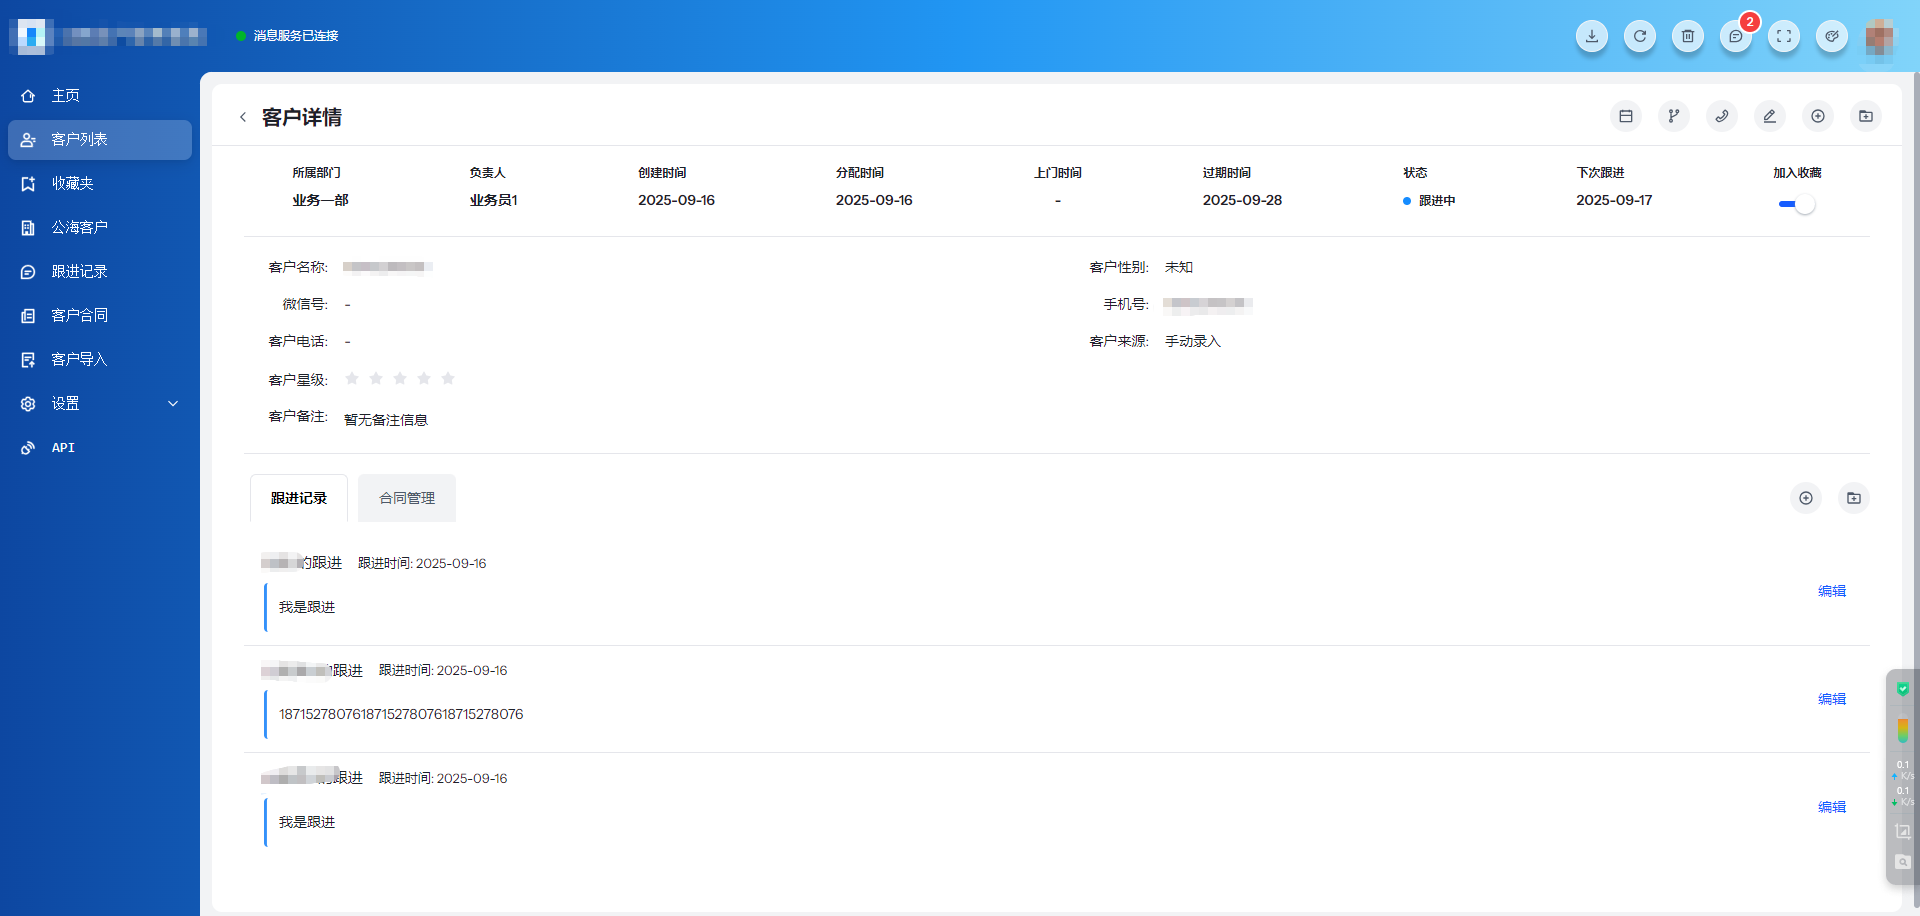Click next follow-up date 2025-09-17
The width and height of the screenshot is (1920, 916).
1614,200
